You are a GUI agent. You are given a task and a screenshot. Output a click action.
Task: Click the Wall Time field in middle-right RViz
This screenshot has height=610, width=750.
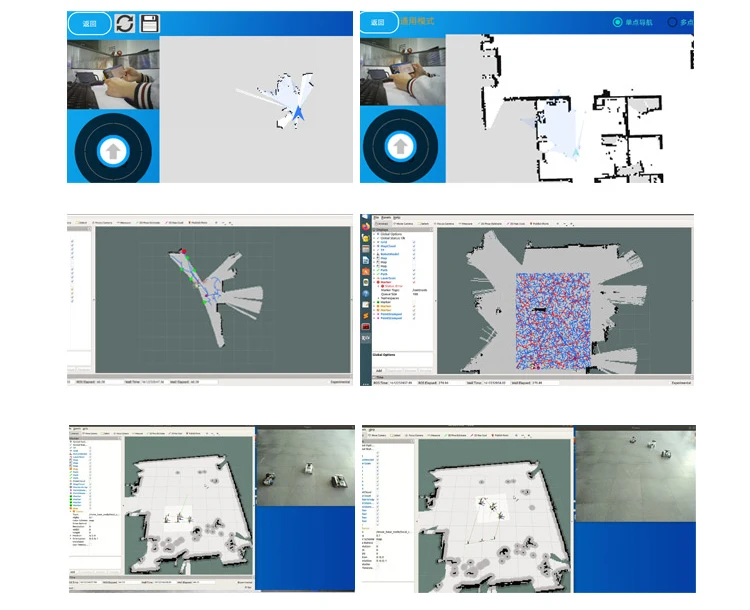click(x=496, y=383)
